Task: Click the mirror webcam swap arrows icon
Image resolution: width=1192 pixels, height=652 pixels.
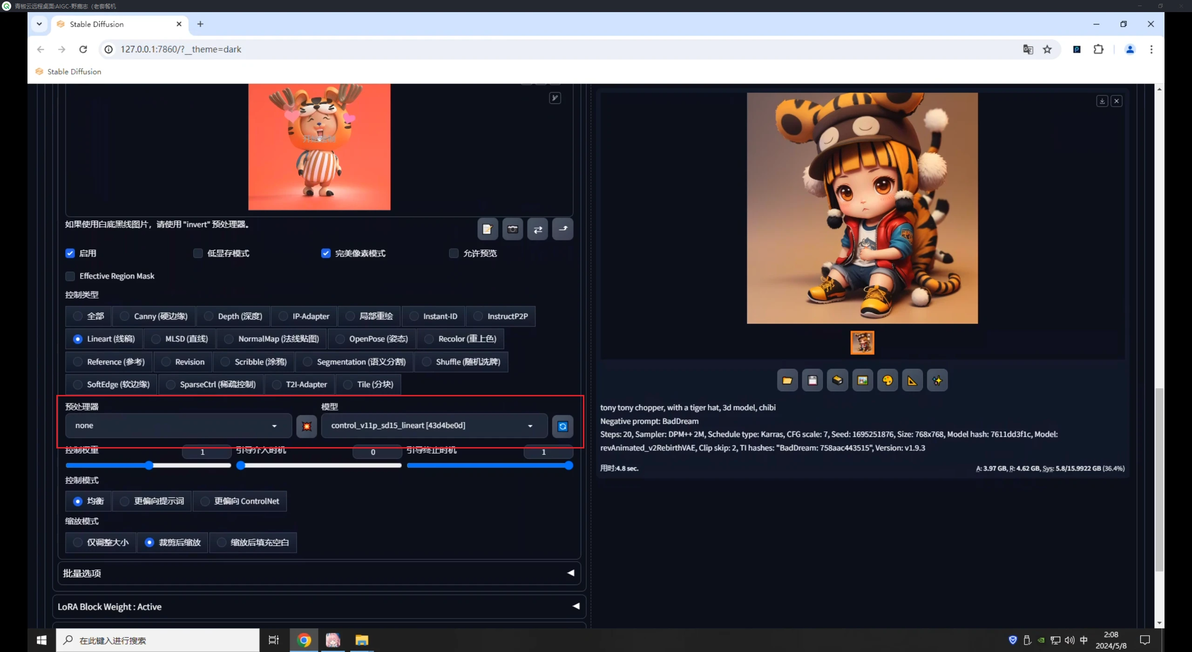Action: pos(537,229)
